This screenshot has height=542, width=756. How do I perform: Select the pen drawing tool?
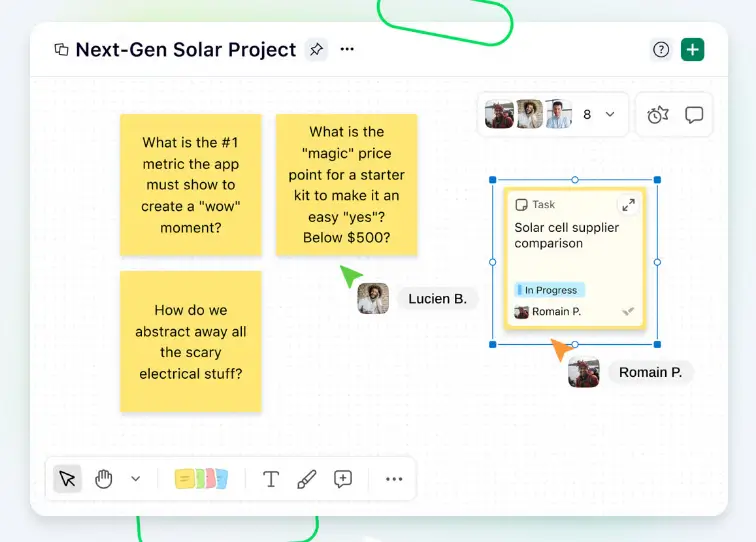(307, 479)
